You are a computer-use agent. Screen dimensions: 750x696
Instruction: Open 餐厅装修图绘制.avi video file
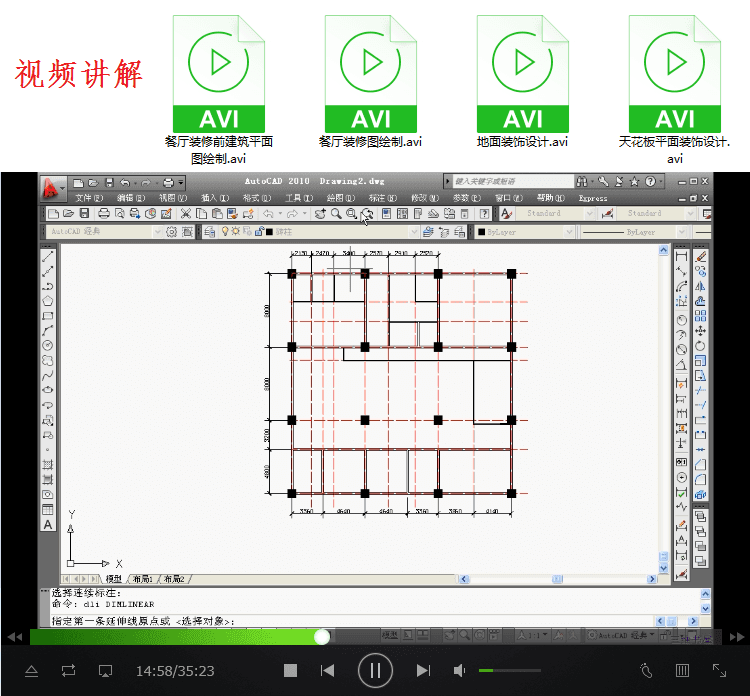pyautogui.click(x=370, y=82)
